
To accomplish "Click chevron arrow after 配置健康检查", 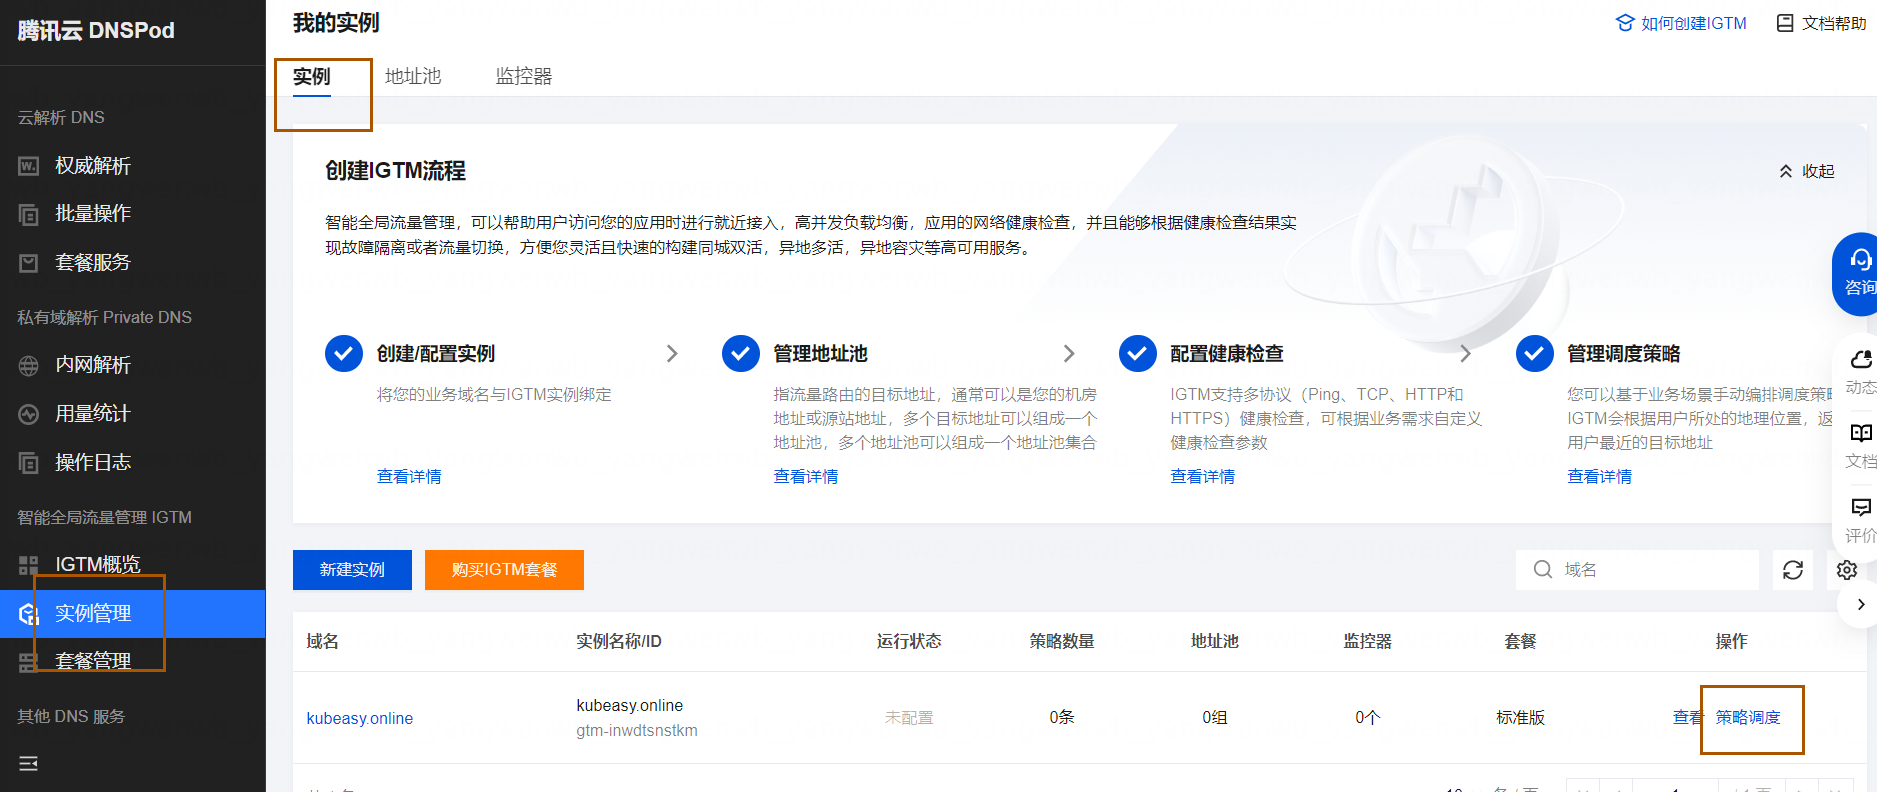I will click(1466, 353).
